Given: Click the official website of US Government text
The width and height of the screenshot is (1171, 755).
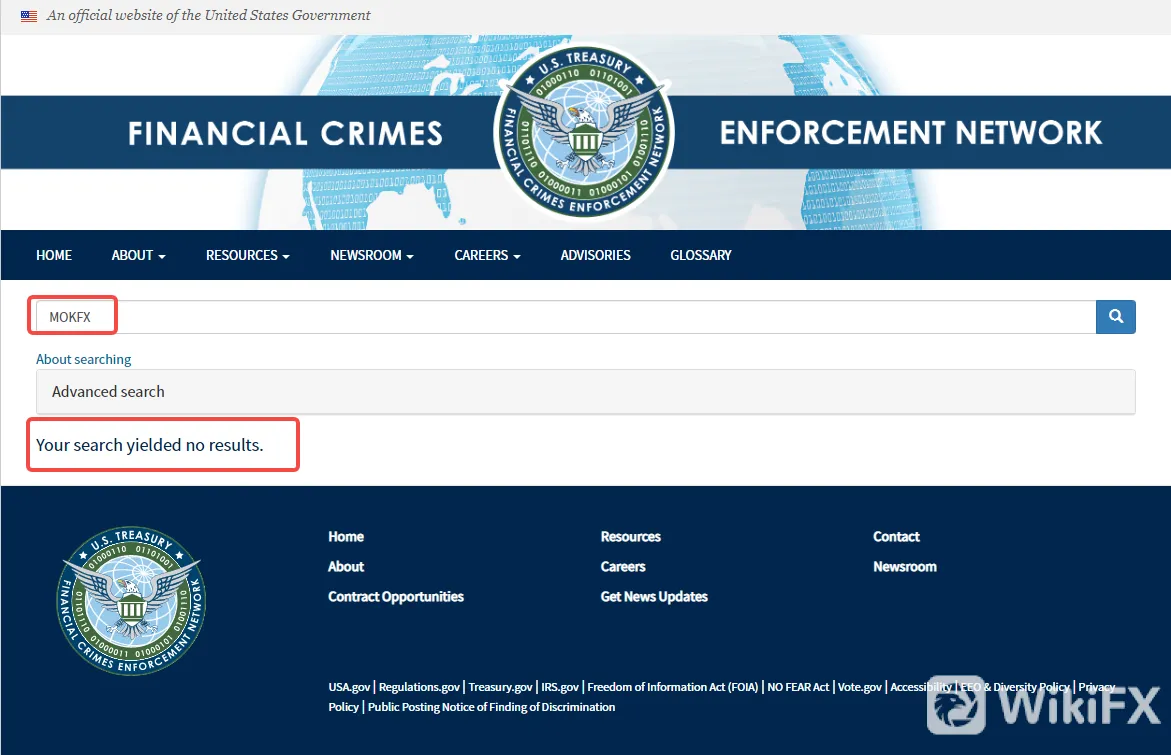Looking at the screenshot, I should coord(208,16).
